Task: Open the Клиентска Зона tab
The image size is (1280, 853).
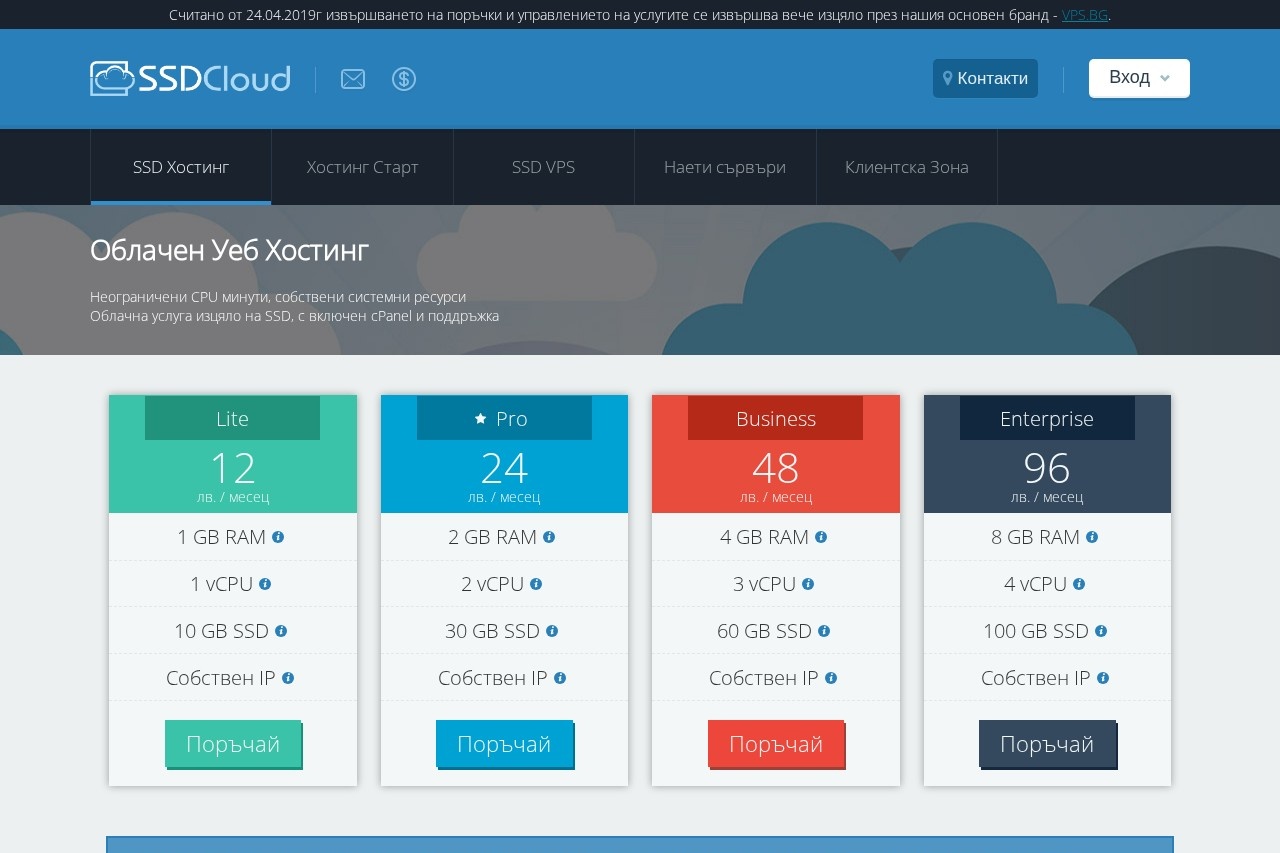Action: point(907,167)
